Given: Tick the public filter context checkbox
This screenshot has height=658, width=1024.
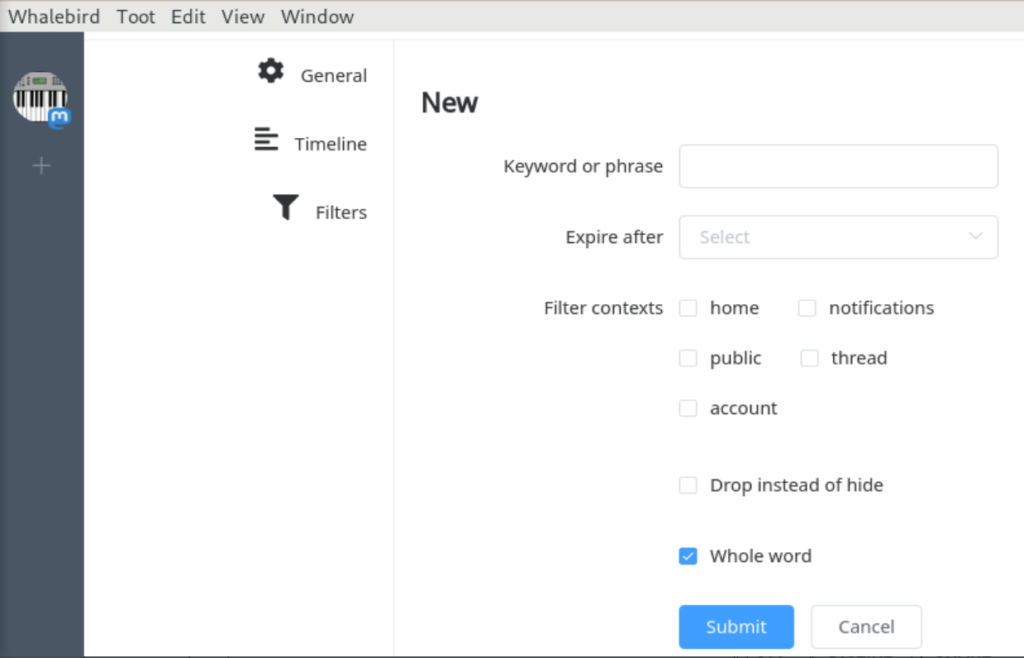Looking at the screenshot, I should (688, 358).
